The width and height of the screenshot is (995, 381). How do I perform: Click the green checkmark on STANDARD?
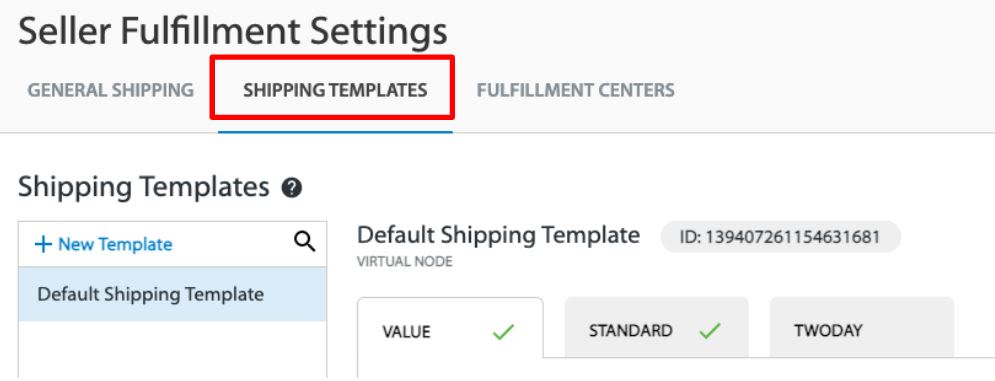tap(710, 330)
